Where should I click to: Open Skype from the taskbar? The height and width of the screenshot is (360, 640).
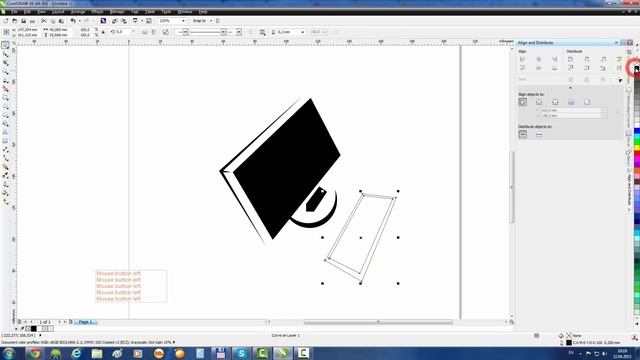(241, 353)
